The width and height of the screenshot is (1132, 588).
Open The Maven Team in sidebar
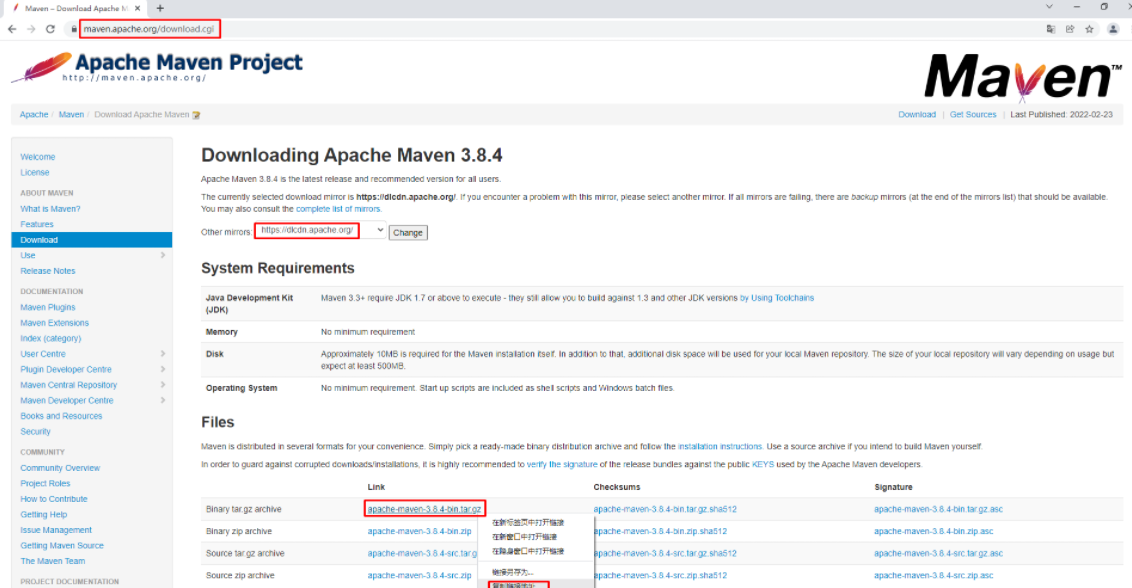(53, 561)
